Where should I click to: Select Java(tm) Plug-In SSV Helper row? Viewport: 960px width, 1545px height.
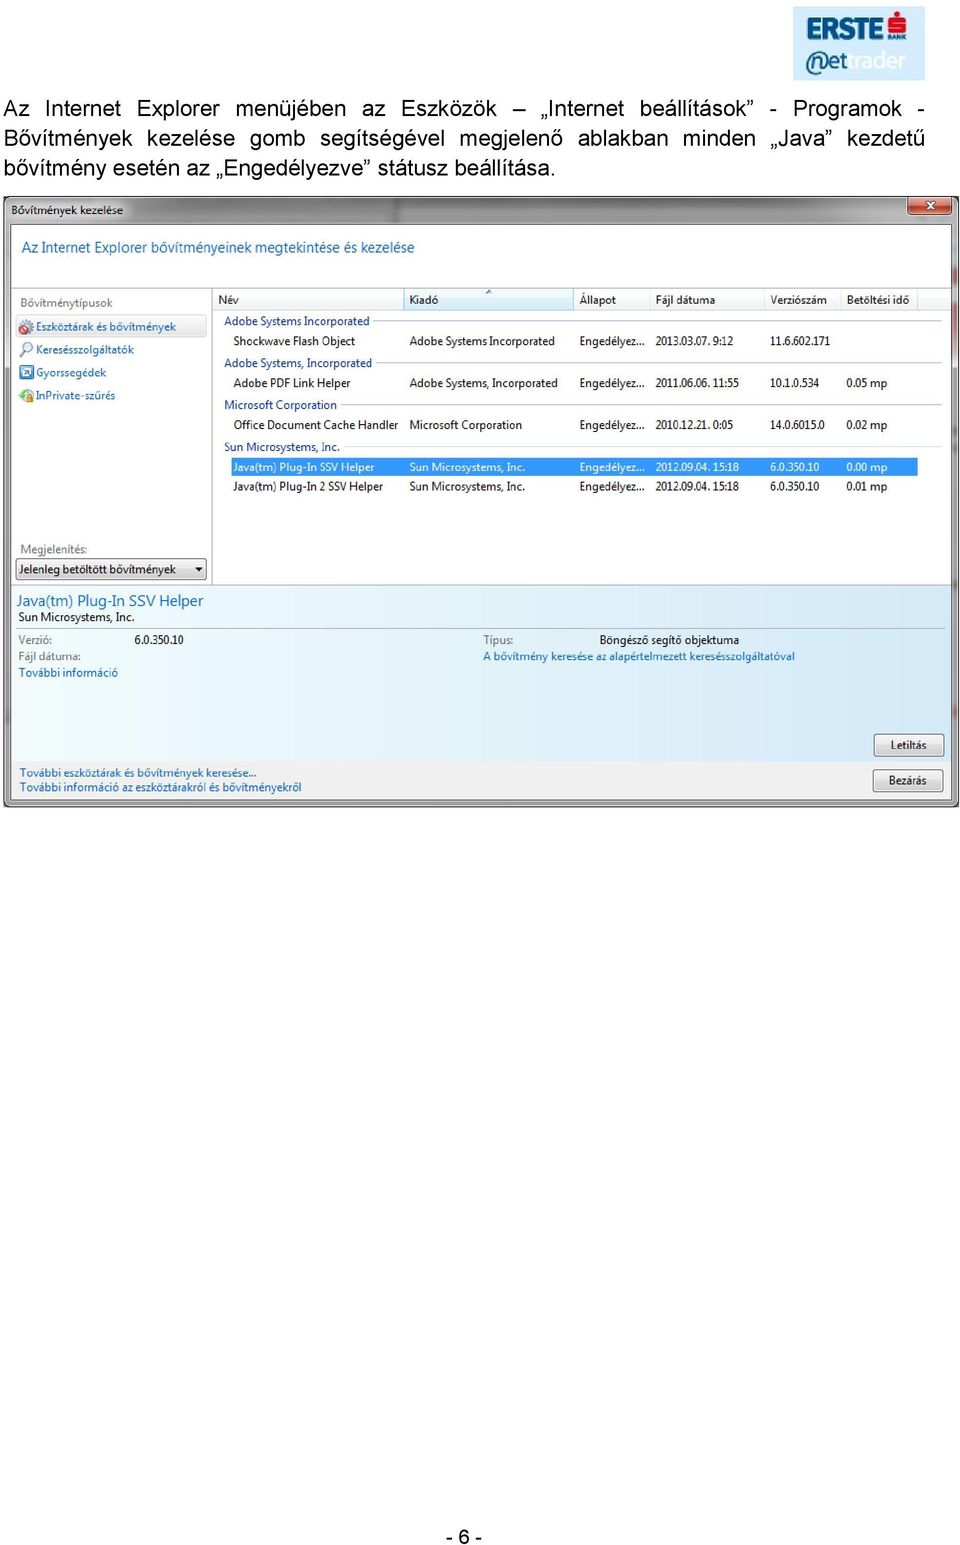click(x=574, y=467)
